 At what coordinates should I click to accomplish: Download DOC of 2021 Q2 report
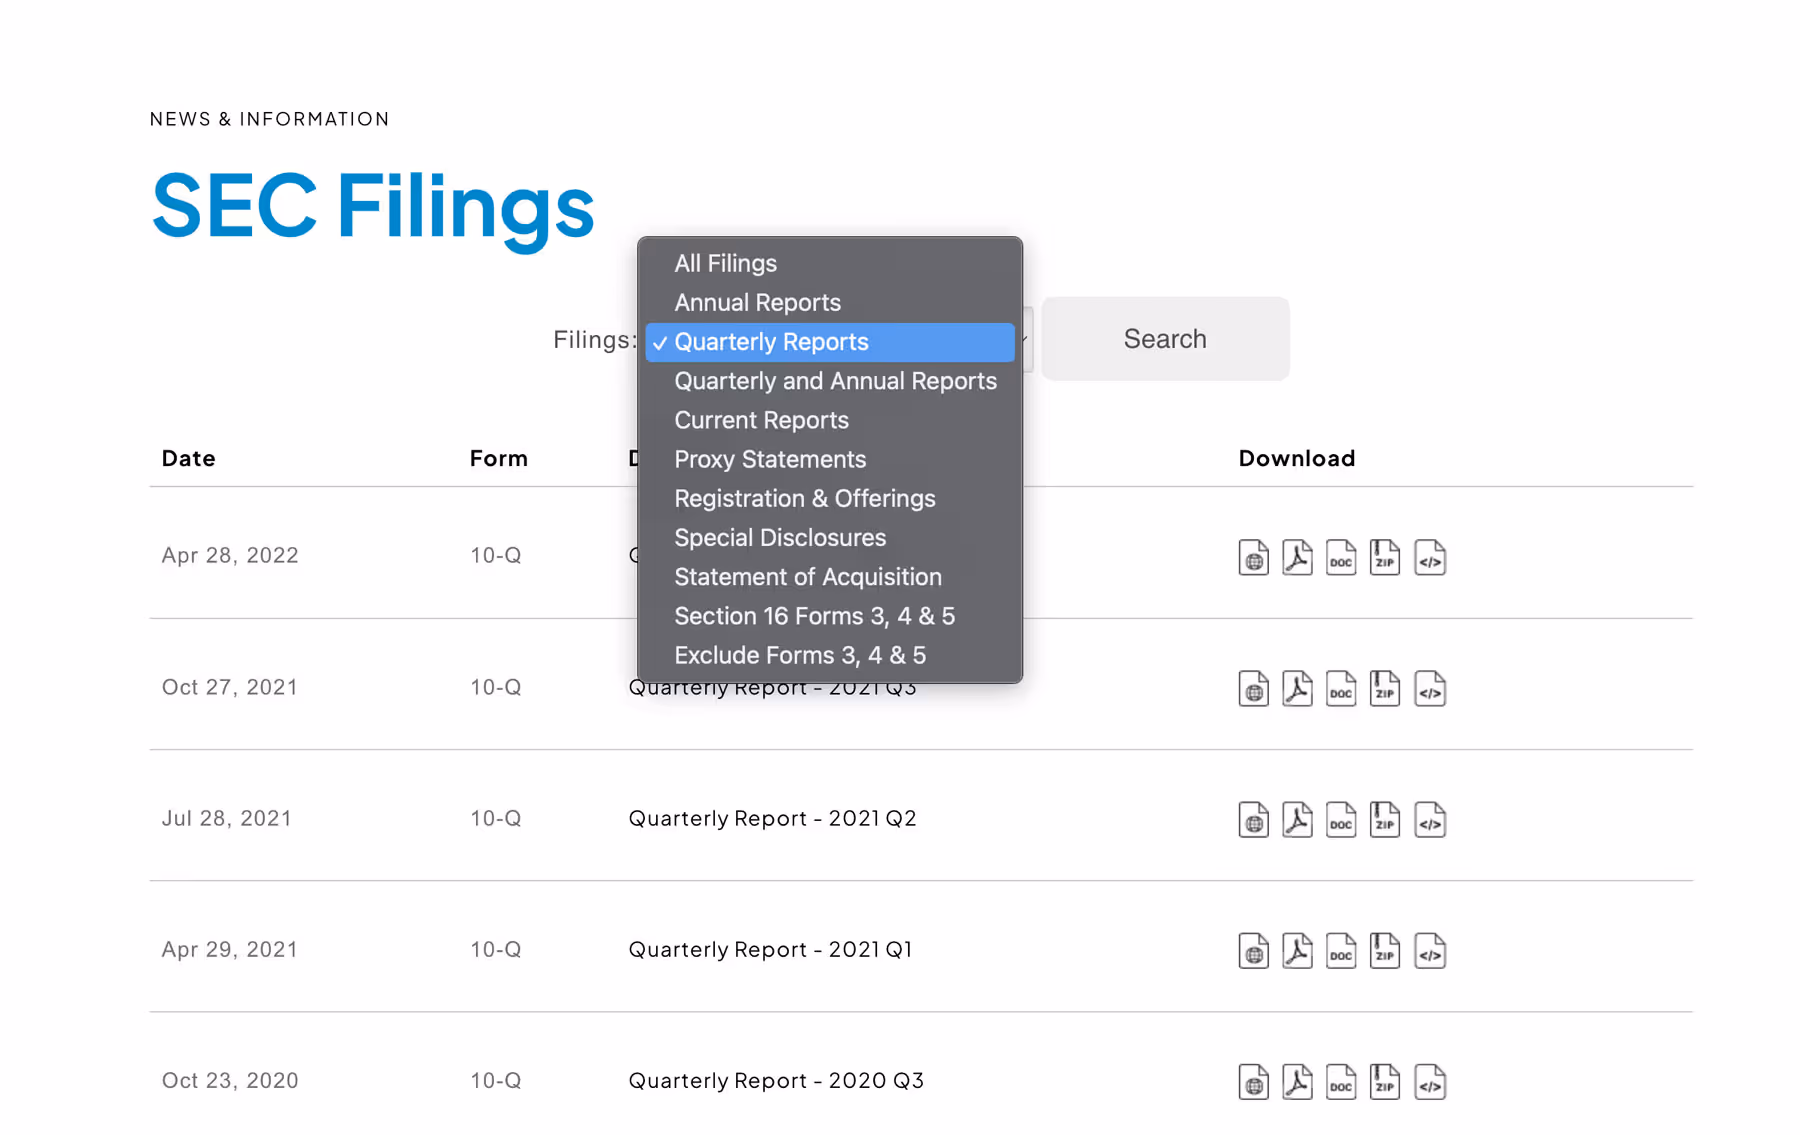pyautogui.click(x=1341, y=819)
